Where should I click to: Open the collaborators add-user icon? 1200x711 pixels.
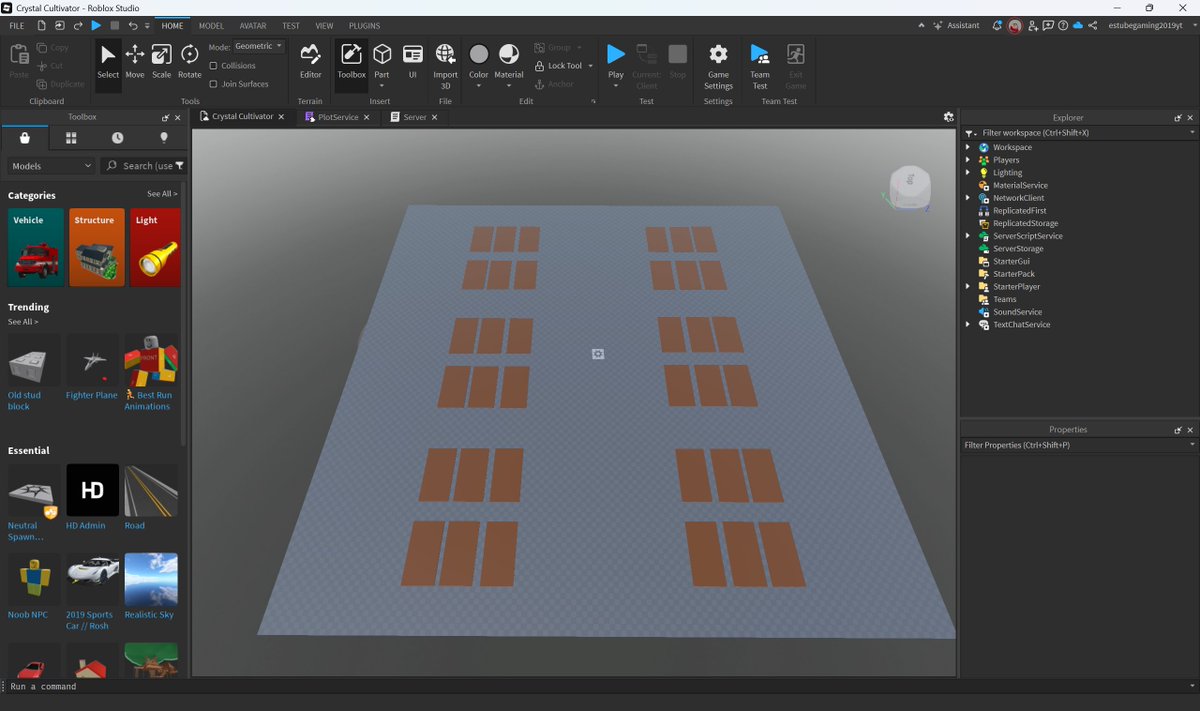tap(1031, 25)
